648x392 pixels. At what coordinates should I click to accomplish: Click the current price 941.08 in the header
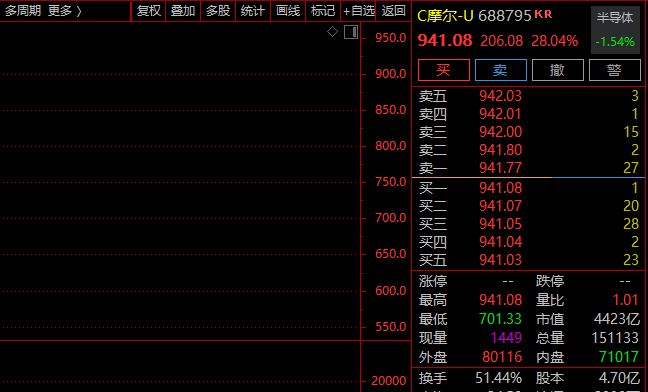coord(445,40)
